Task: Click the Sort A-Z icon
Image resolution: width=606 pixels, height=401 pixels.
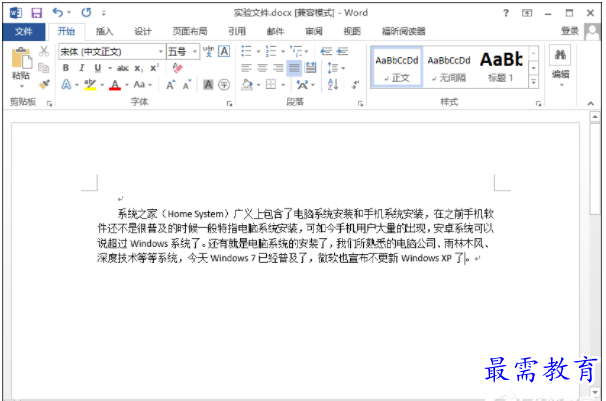Action: [x=333, y=85]
